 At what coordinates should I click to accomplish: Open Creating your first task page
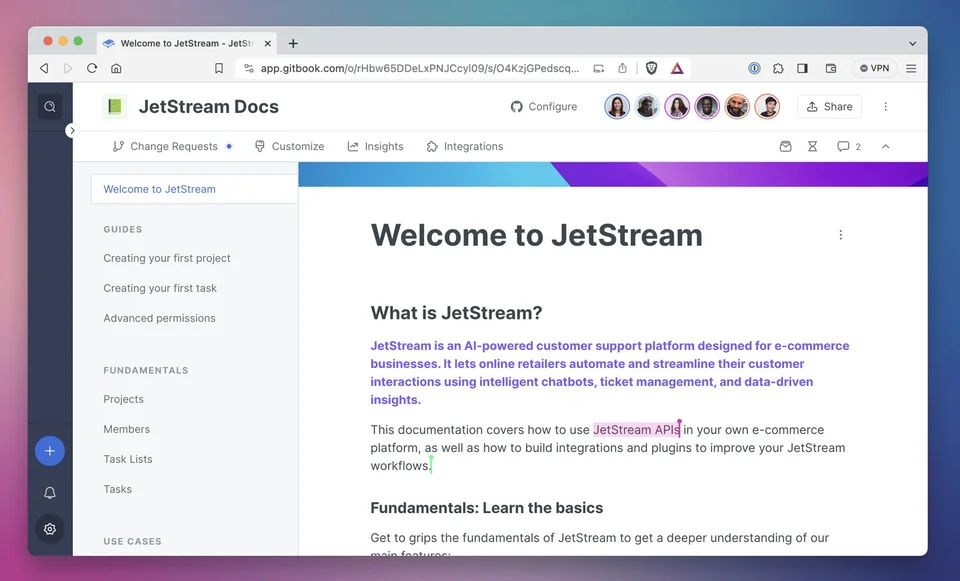coord(160,288)
